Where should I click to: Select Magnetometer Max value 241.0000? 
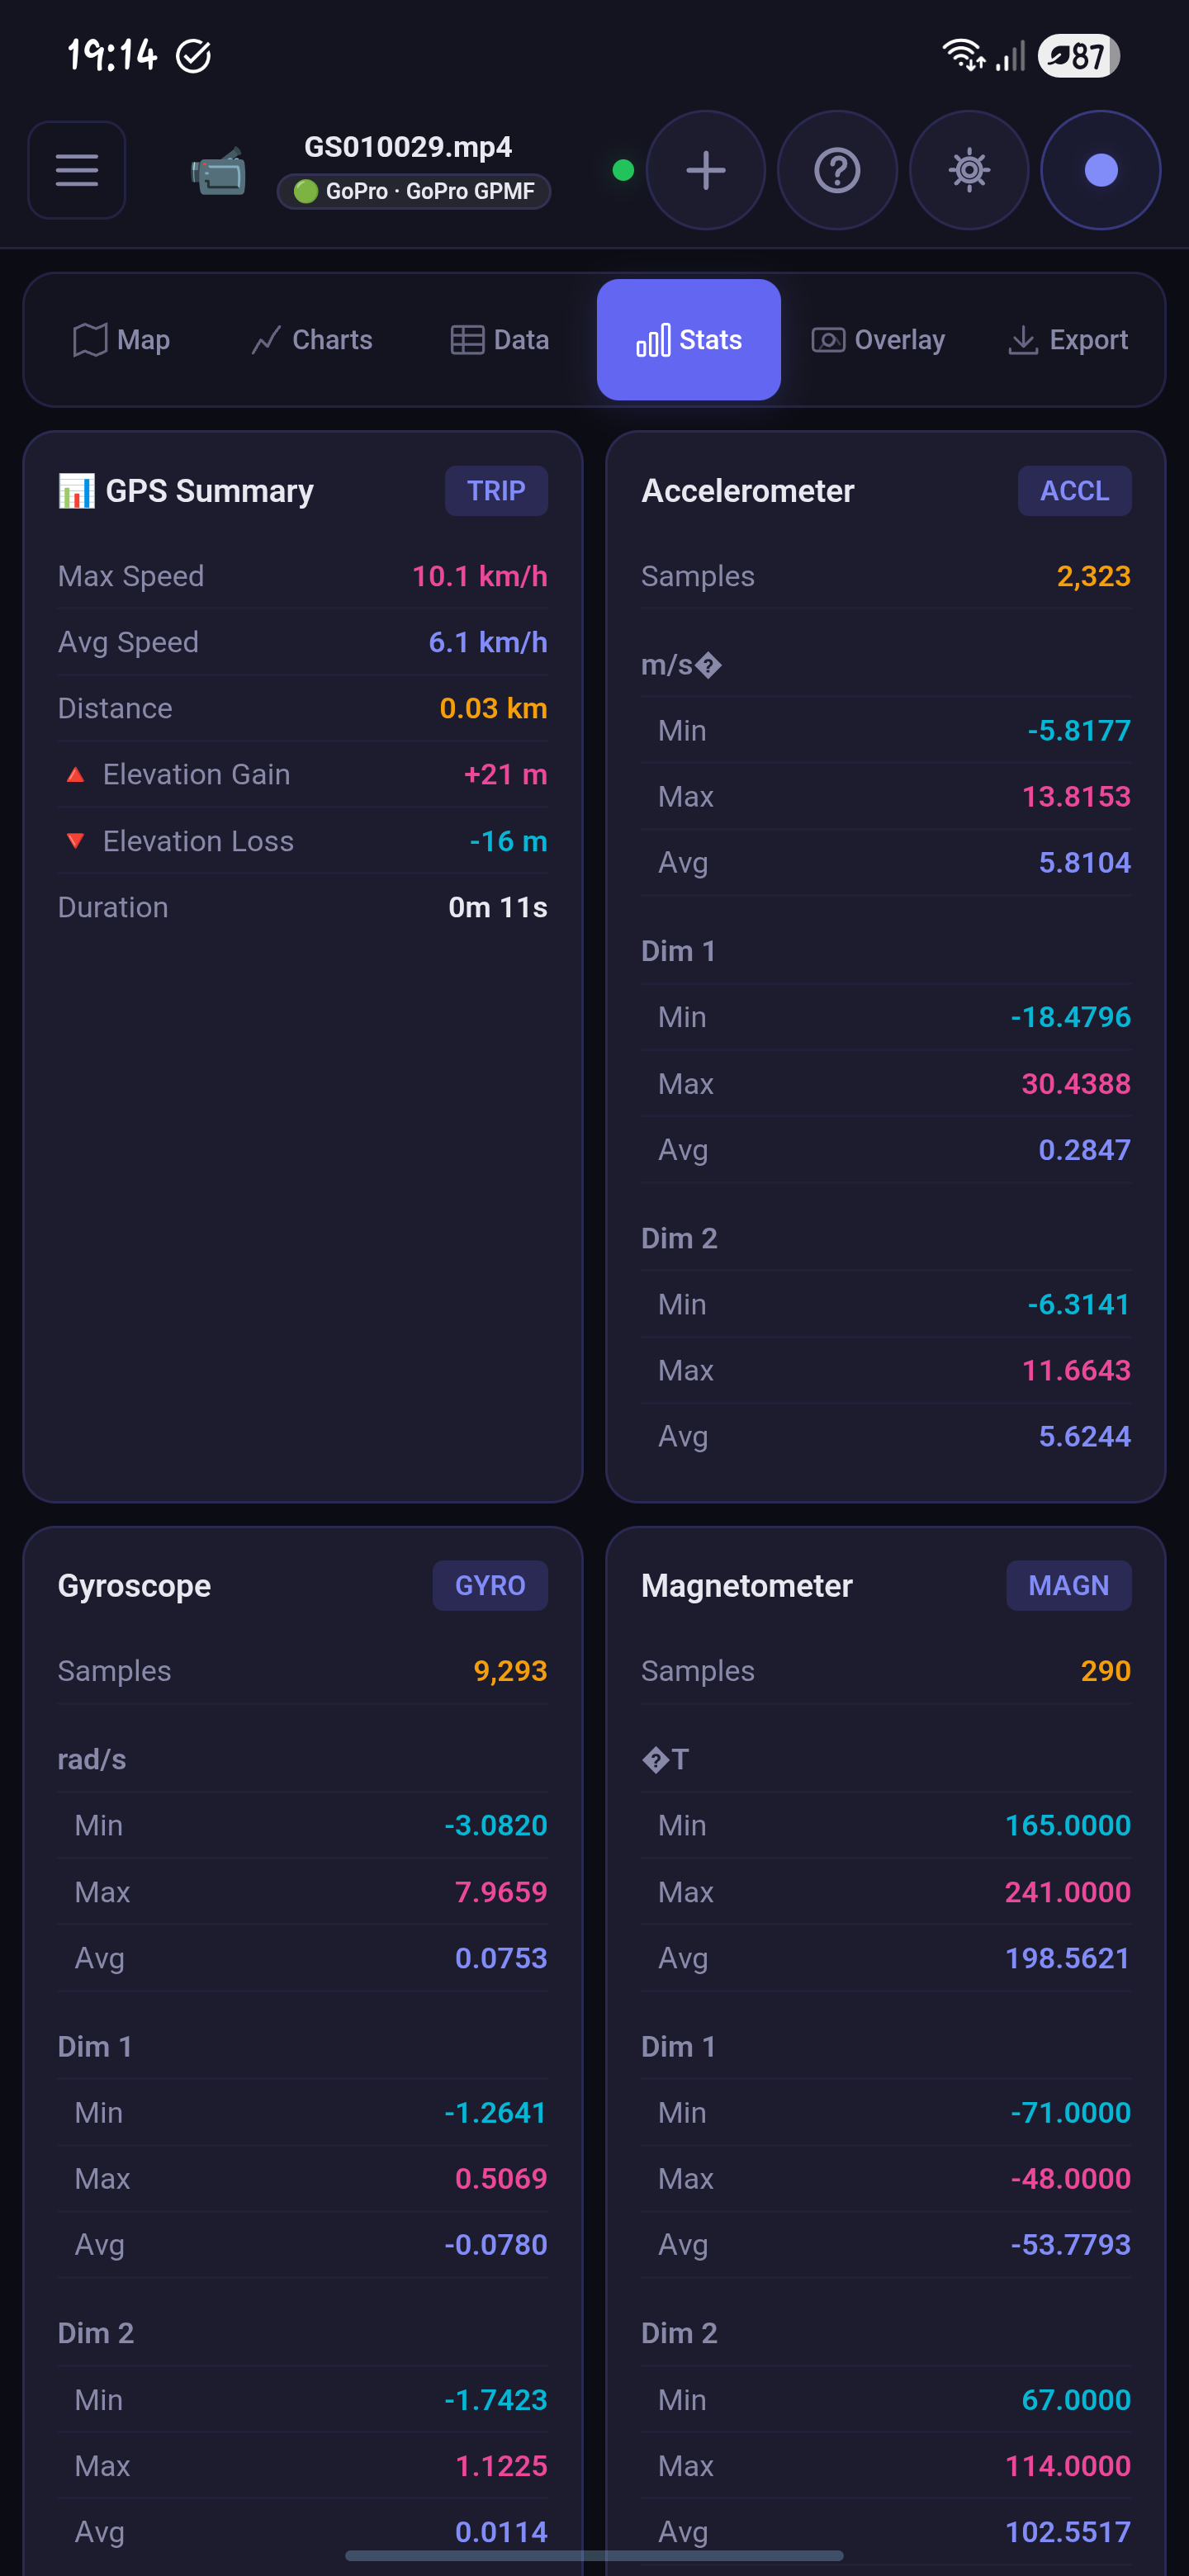click(x=1068, y=1891)
